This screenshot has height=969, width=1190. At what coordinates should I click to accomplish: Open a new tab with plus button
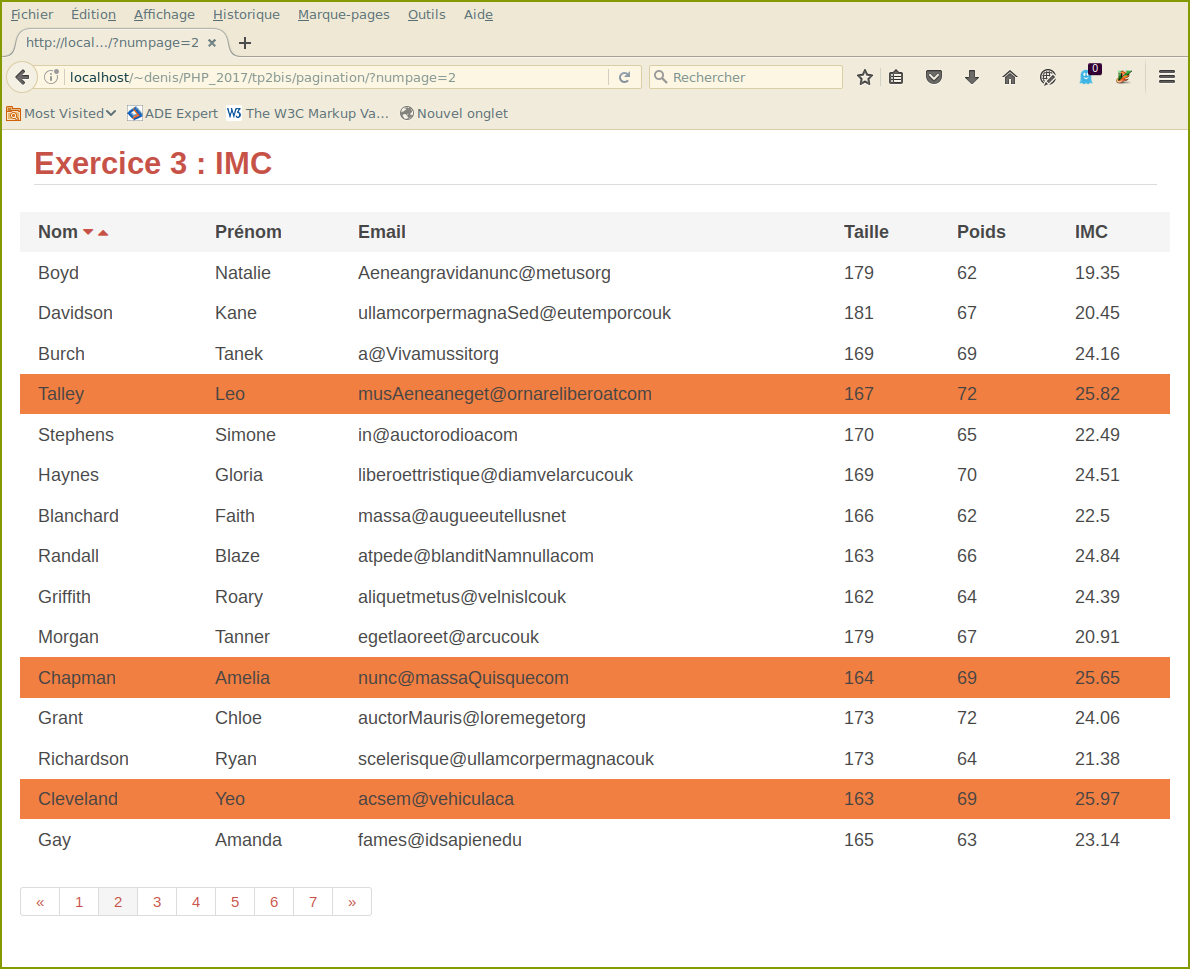point(245,43)
